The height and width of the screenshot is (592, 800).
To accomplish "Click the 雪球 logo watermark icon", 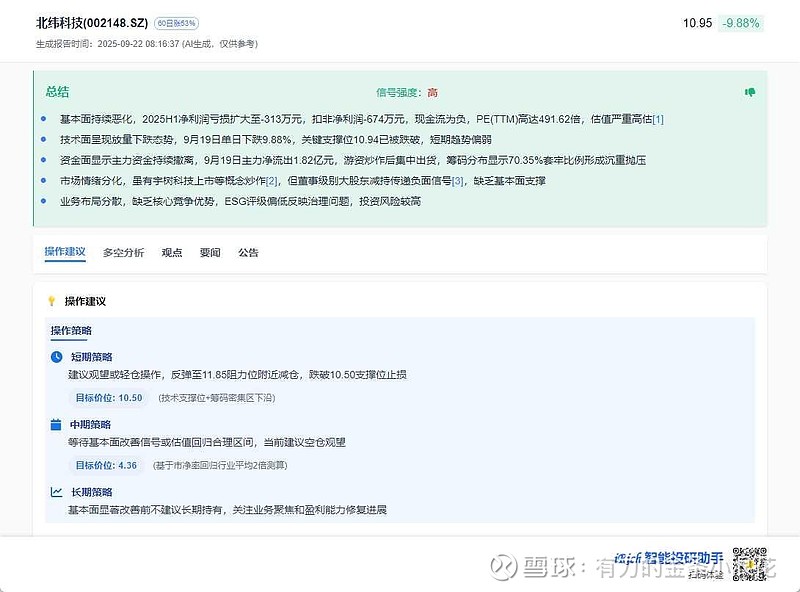I will coord(501,568).
